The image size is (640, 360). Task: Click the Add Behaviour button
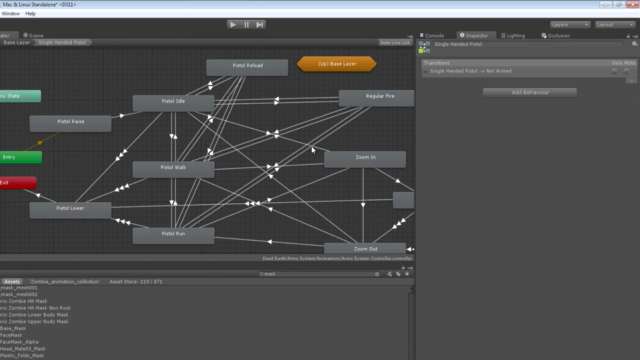click(x=530, y=92)
